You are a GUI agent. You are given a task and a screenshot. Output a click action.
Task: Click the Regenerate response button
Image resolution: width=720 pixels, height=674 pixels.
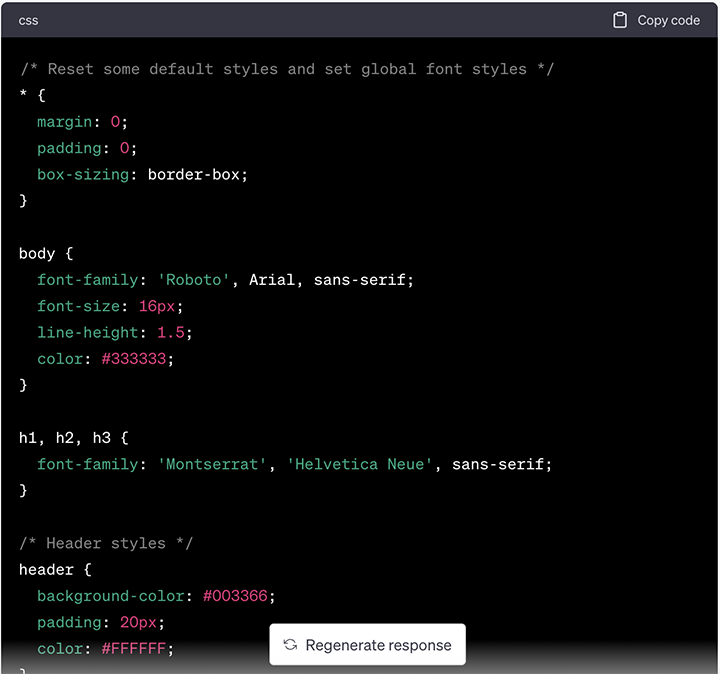(367, 644)
